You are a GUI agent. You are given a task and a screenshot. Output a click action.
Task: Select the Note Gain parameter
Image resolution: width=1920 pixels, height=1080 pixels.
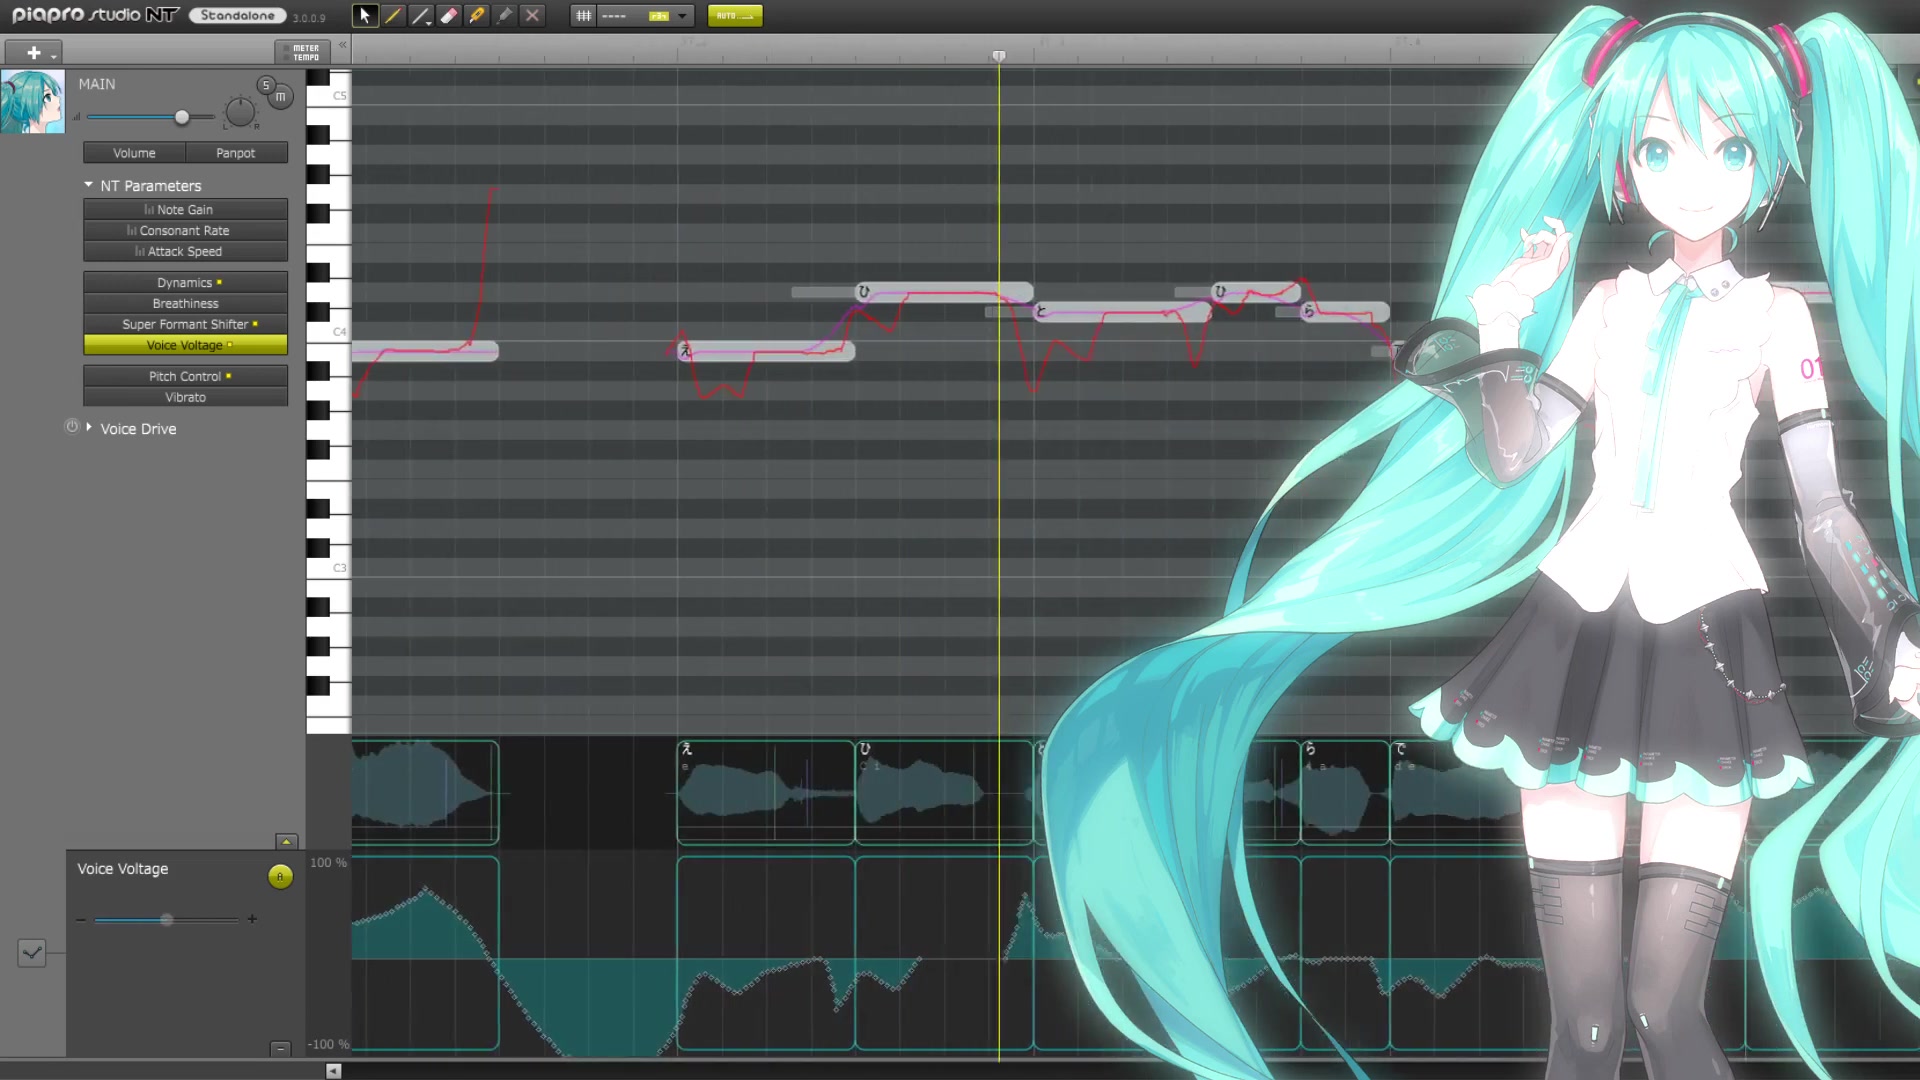click(185, 209)
